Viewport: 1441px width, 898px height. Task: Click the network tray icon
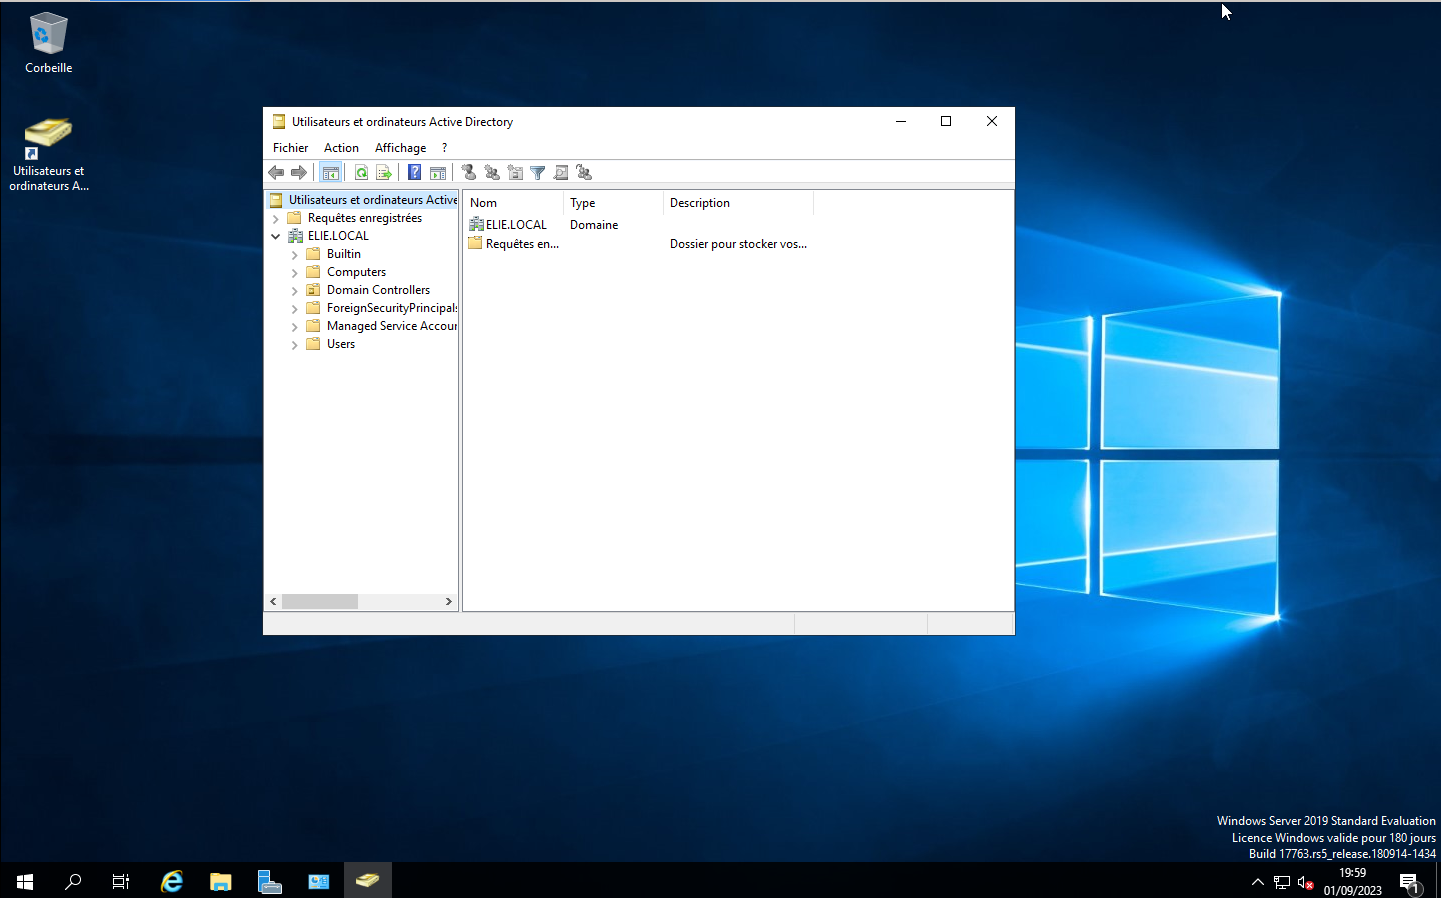[x=1282, y=882]
